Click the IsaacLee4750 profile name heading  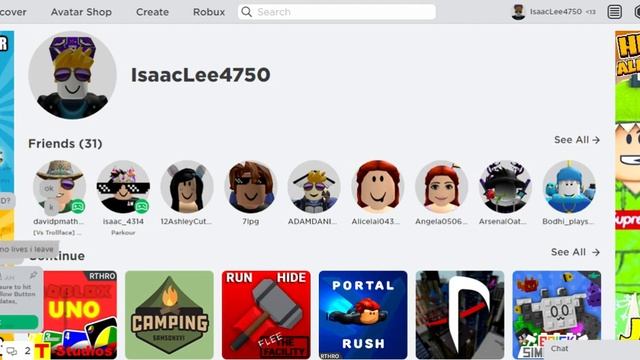point(200,75)
